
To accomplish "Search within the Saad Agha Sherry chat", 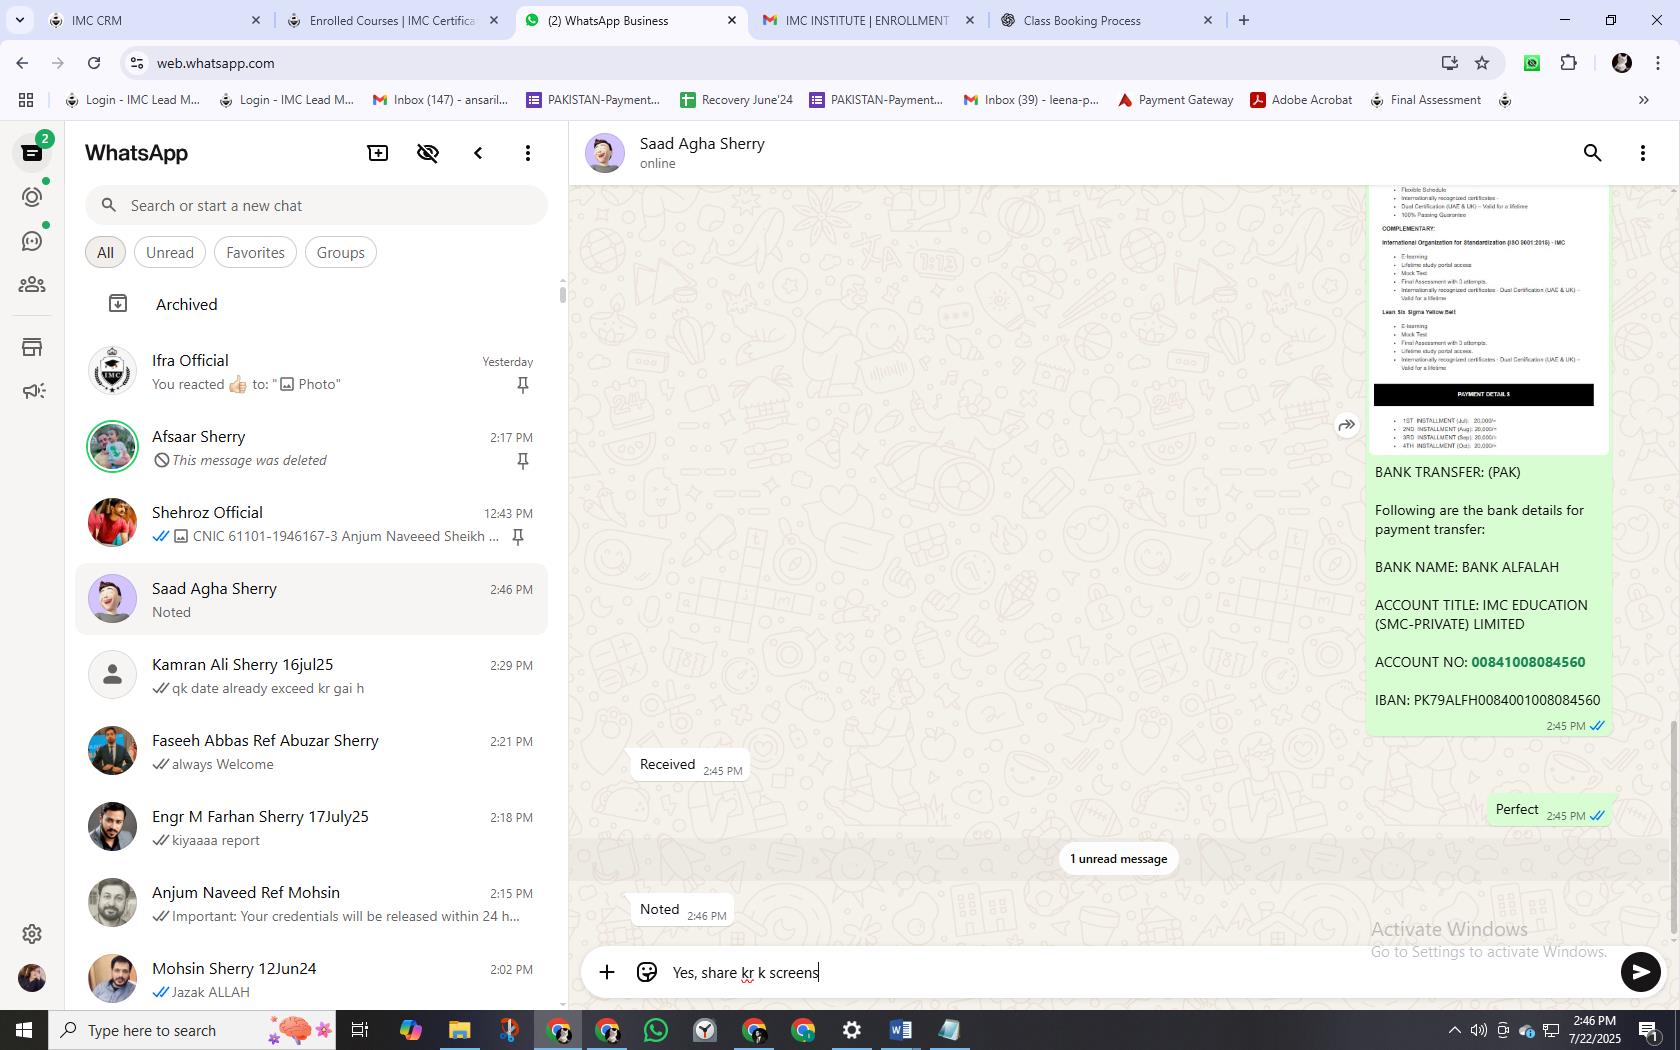I will (x=1593, y=153).
